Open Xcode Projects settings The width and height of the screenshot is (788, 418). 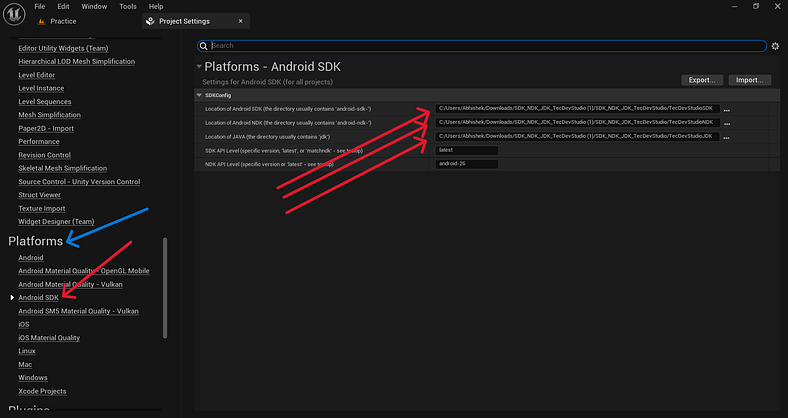(42, 391)
